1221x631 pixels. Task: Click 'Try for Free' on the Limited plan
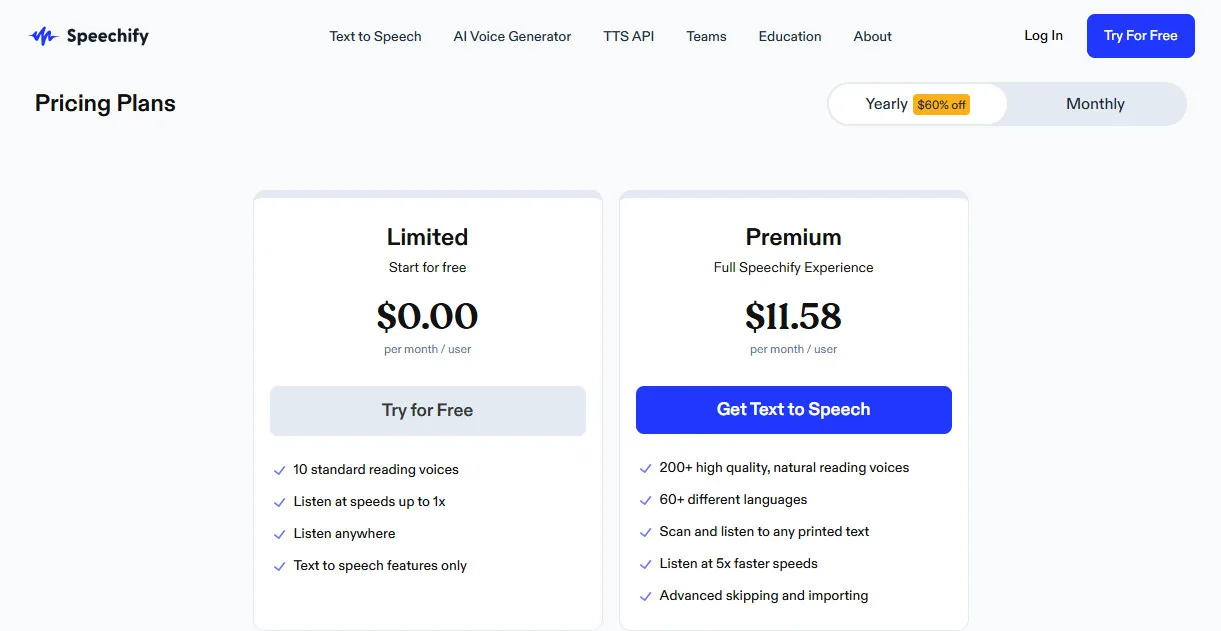click(x=427, y=410)
